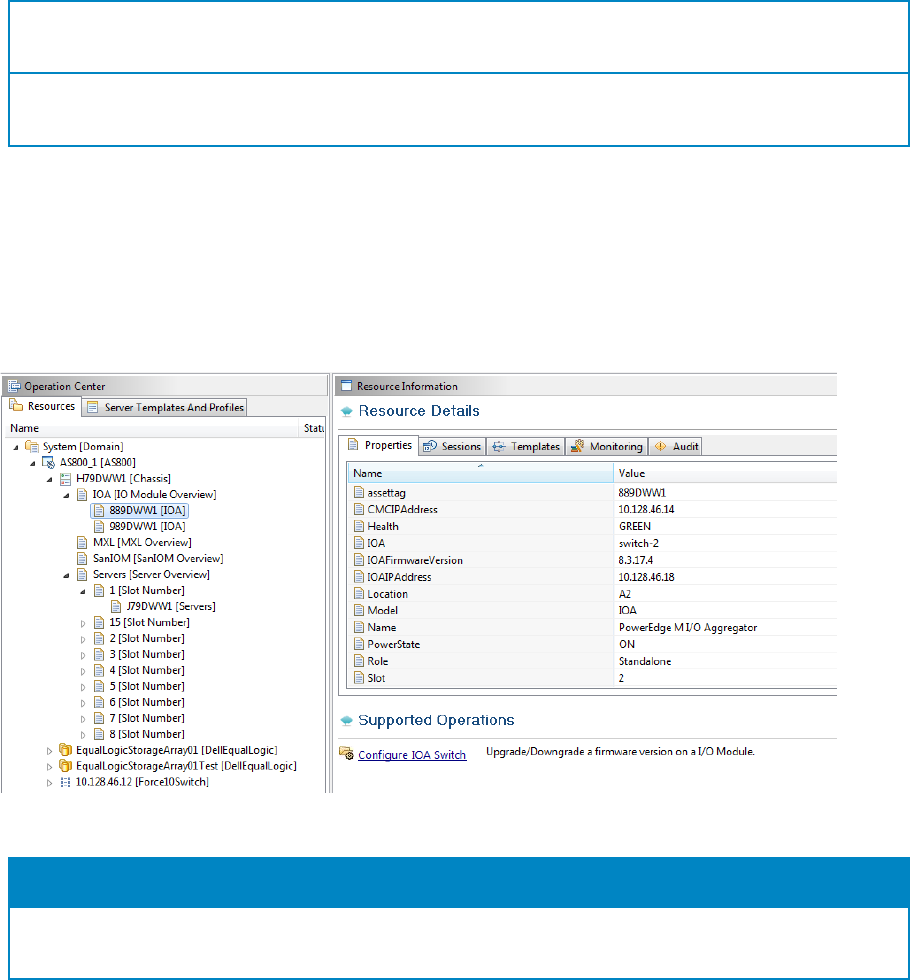Collapse the H79DWW1 [Chassis] node arrow
The height and width of the screenshot is (980, 910).
(49, 479)
